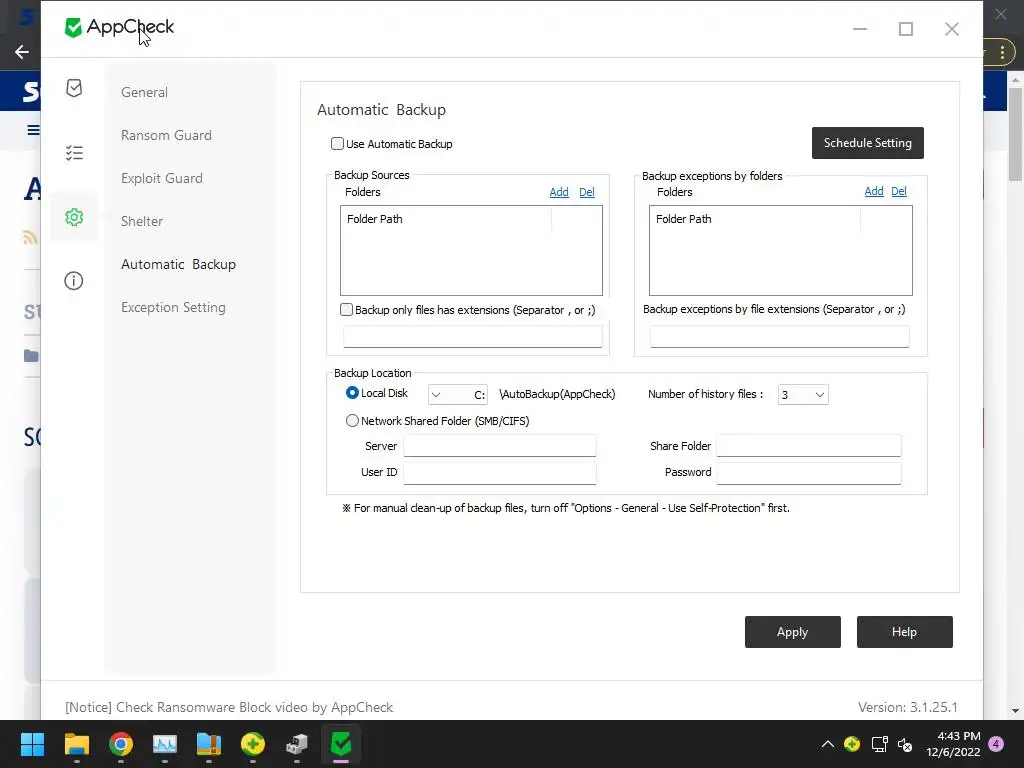Viewport: 1024px width, 768px height.
Task: Open the Shelter settings section
Action: (142, 221)
